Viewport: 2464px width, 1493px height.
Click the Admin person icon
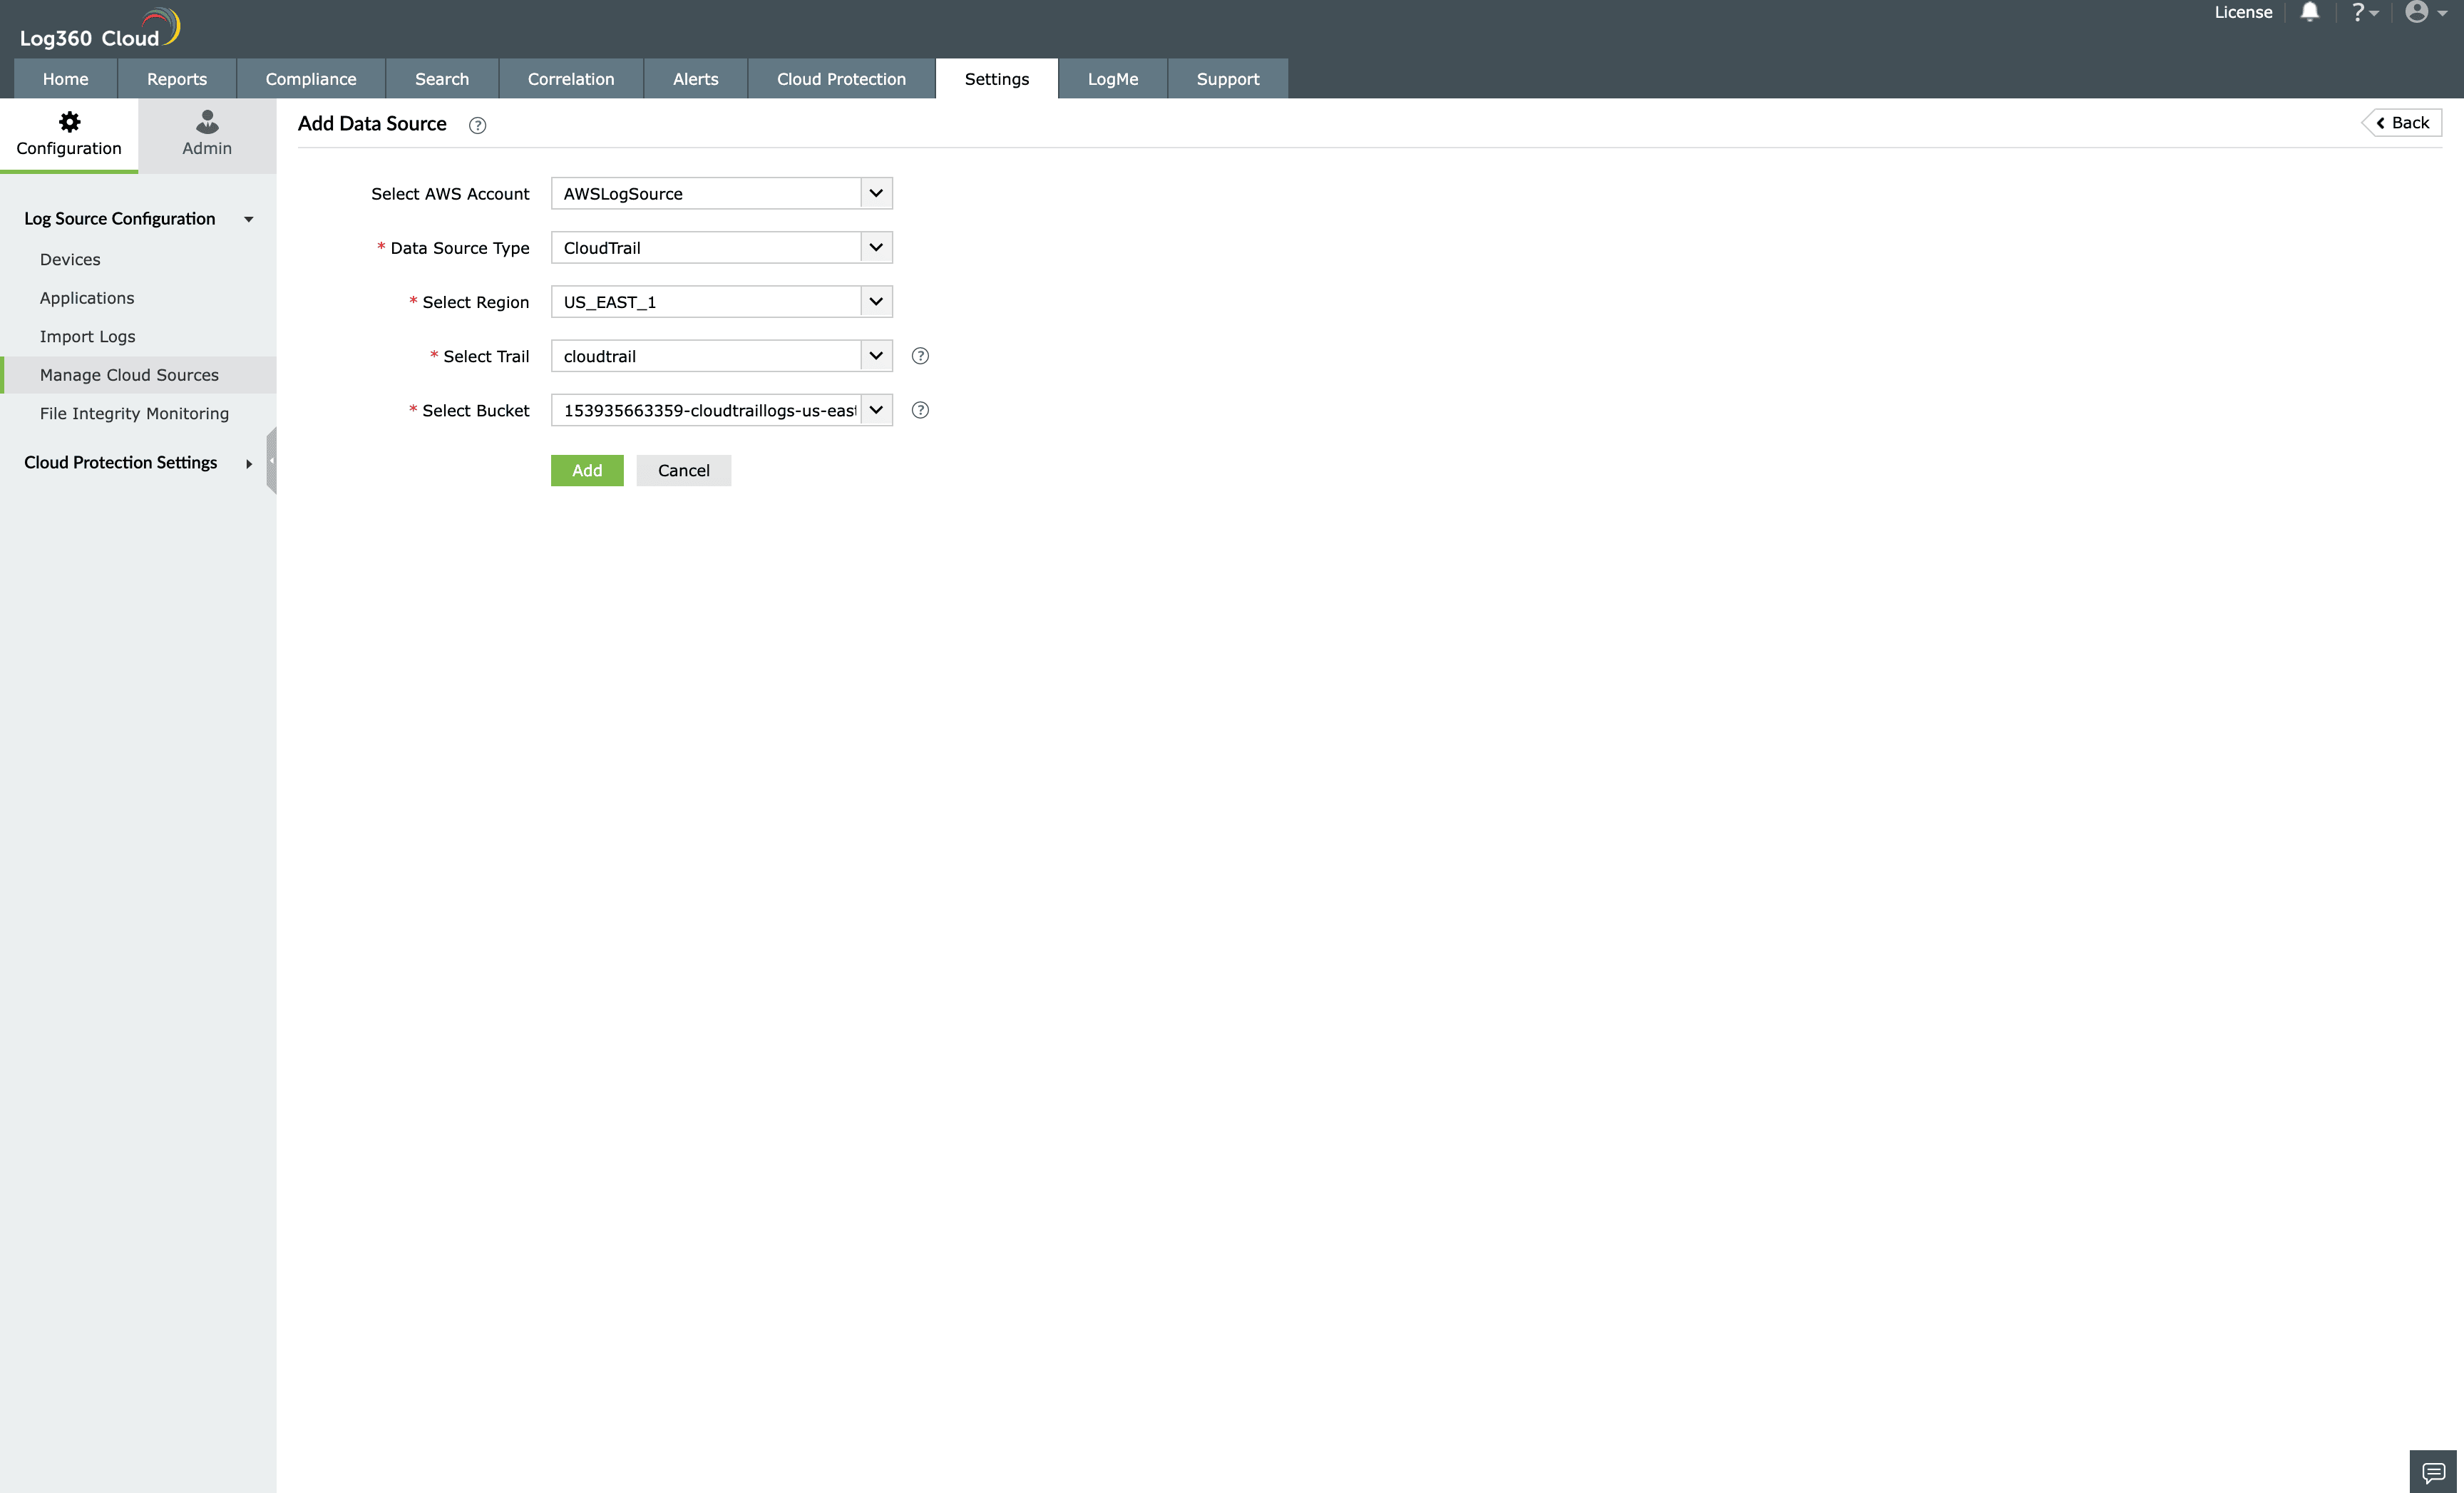coord(206,120)
